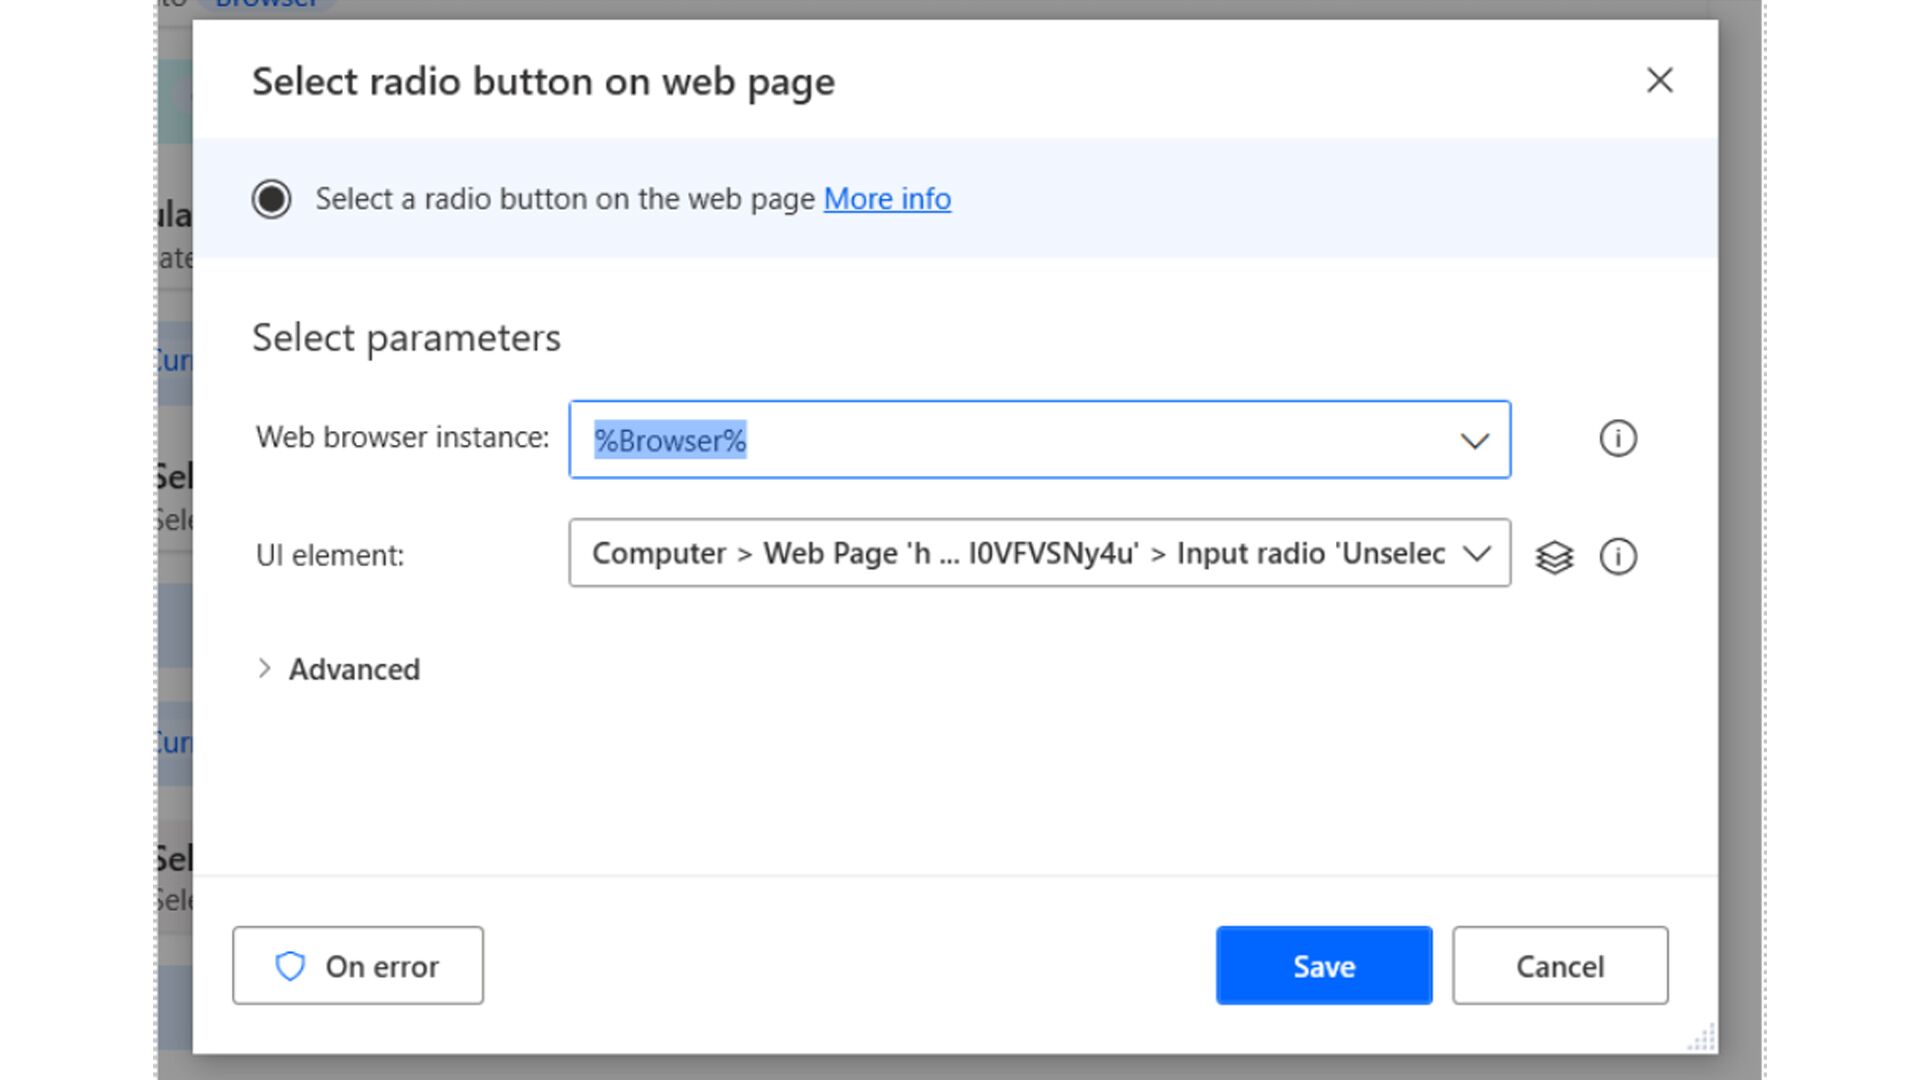Click the UI element selector path text
The image size is (1920, 1080).
[x=1017, y=554]
